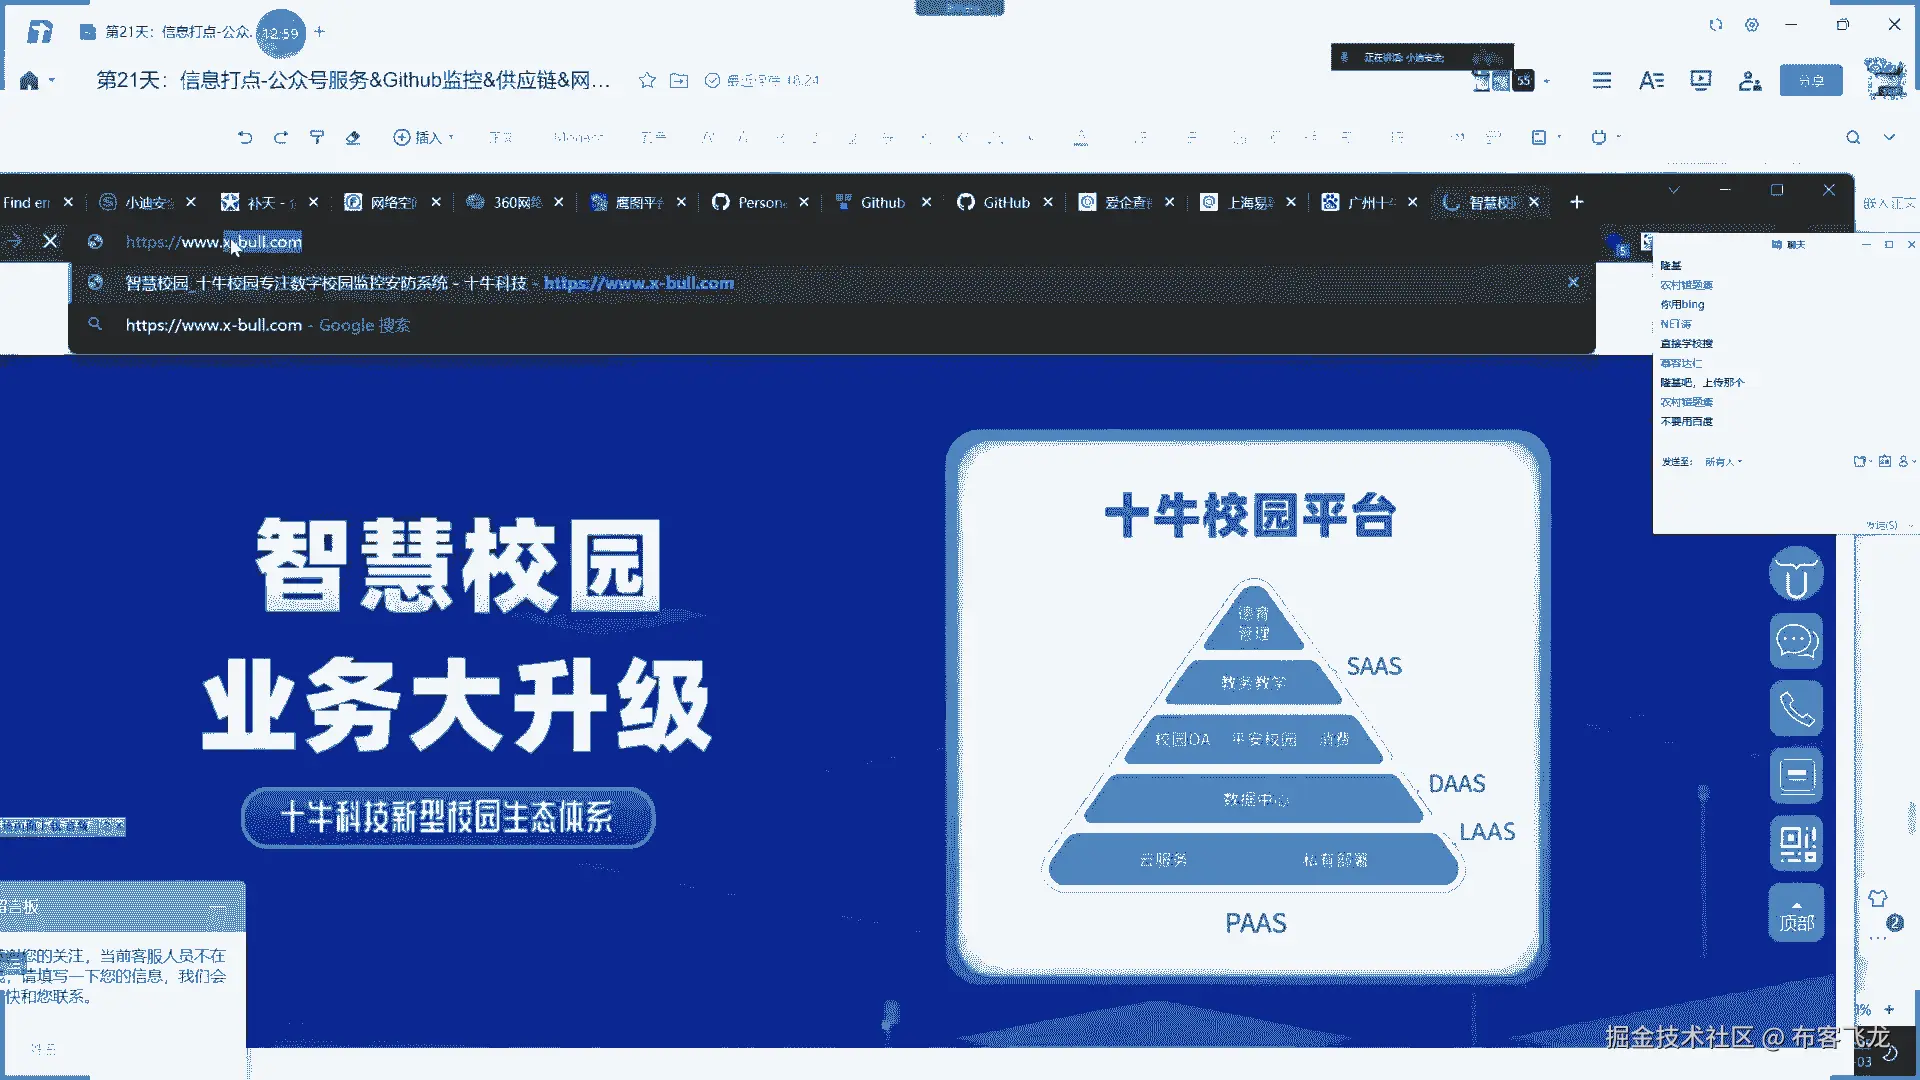Click the browser address bar URL
The image size is (1920, 1080).
[213, 242]
